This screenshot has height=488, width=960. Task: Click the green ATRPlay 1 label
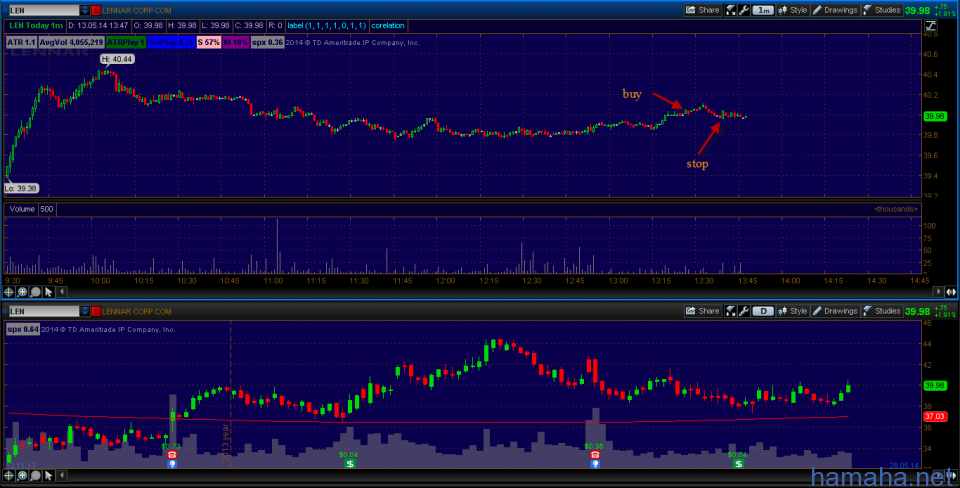[x=126, y=42]
